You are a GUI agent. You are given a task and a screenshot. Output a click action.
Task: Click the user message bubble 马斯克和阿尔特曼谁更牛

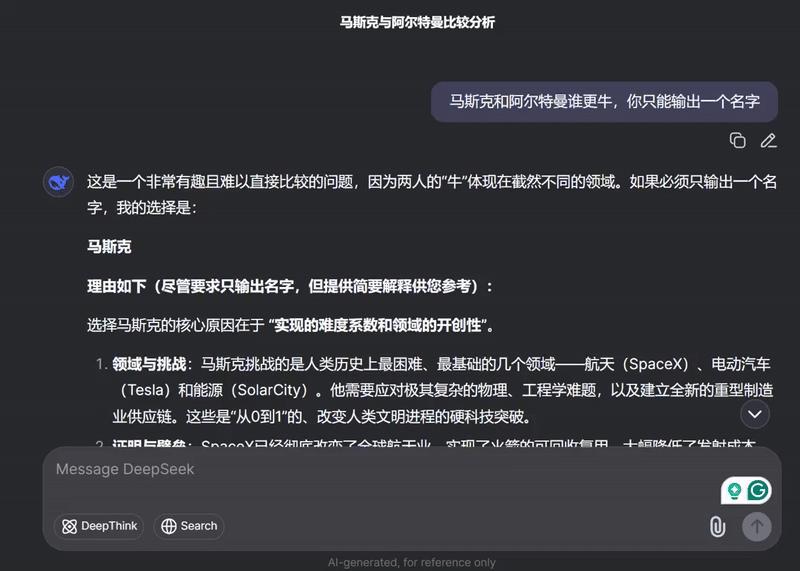pyautogui.click(x=604, y=102)
